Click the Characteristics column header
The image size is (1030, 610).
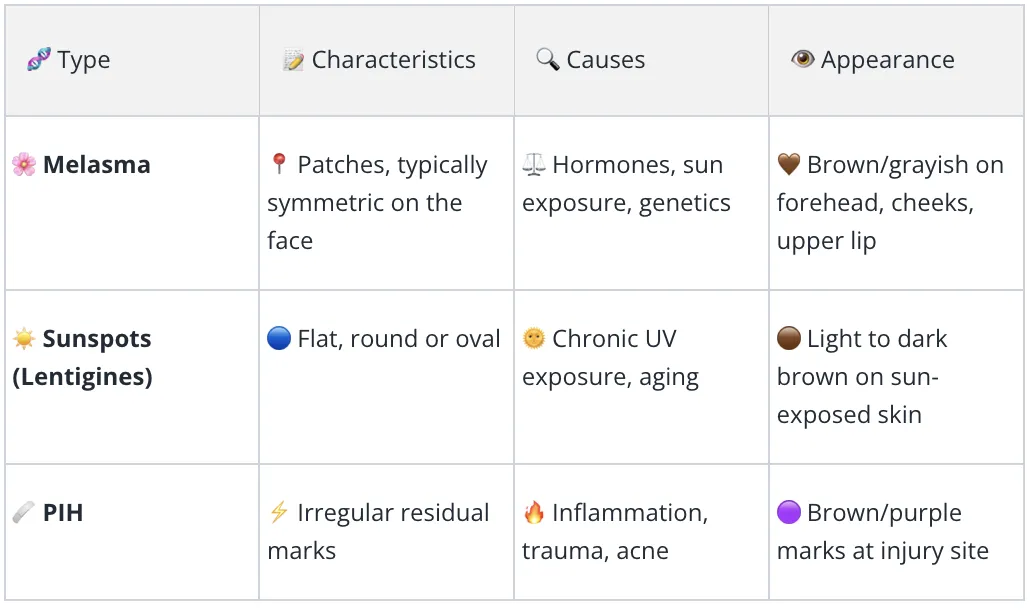393,60
